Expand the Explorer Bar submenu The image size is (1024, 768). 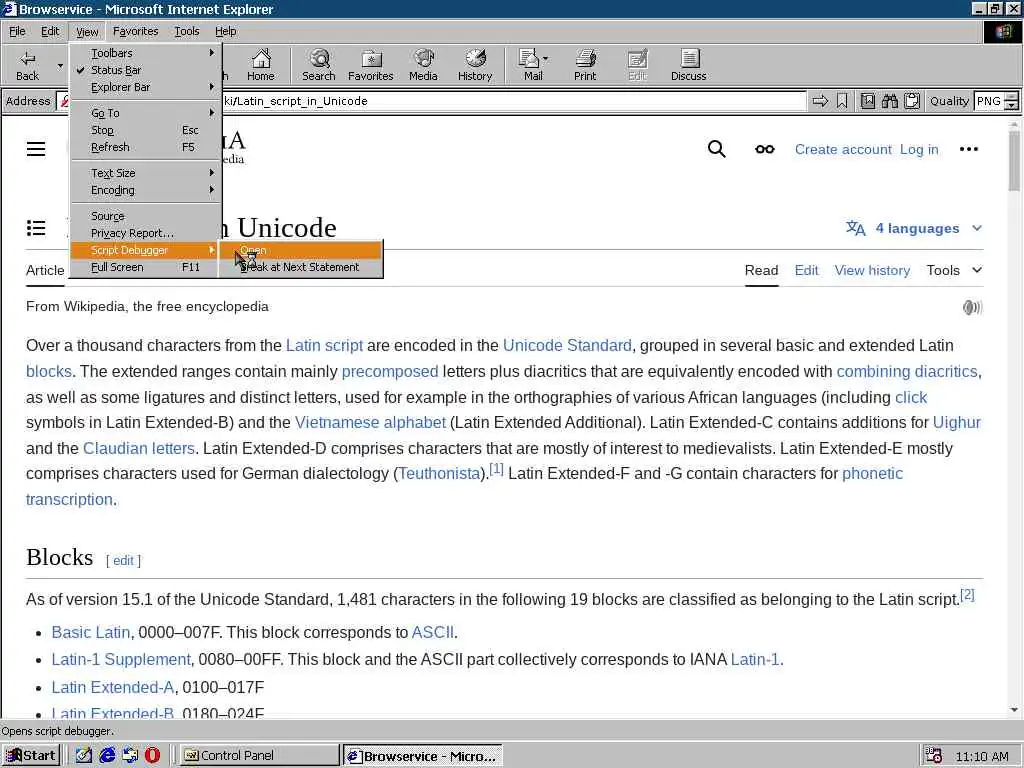click(146, 87)
